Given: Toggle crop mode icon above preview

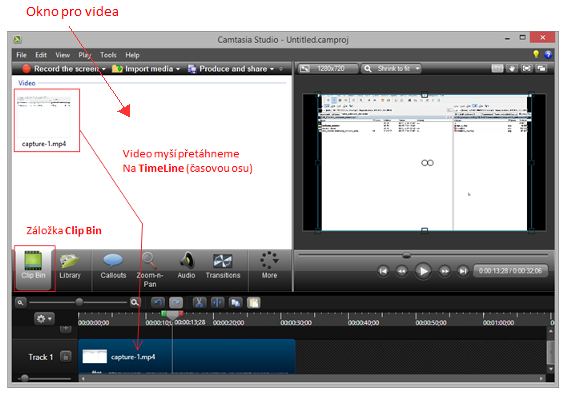Looking at the screenshot, I should coord(497,68).
